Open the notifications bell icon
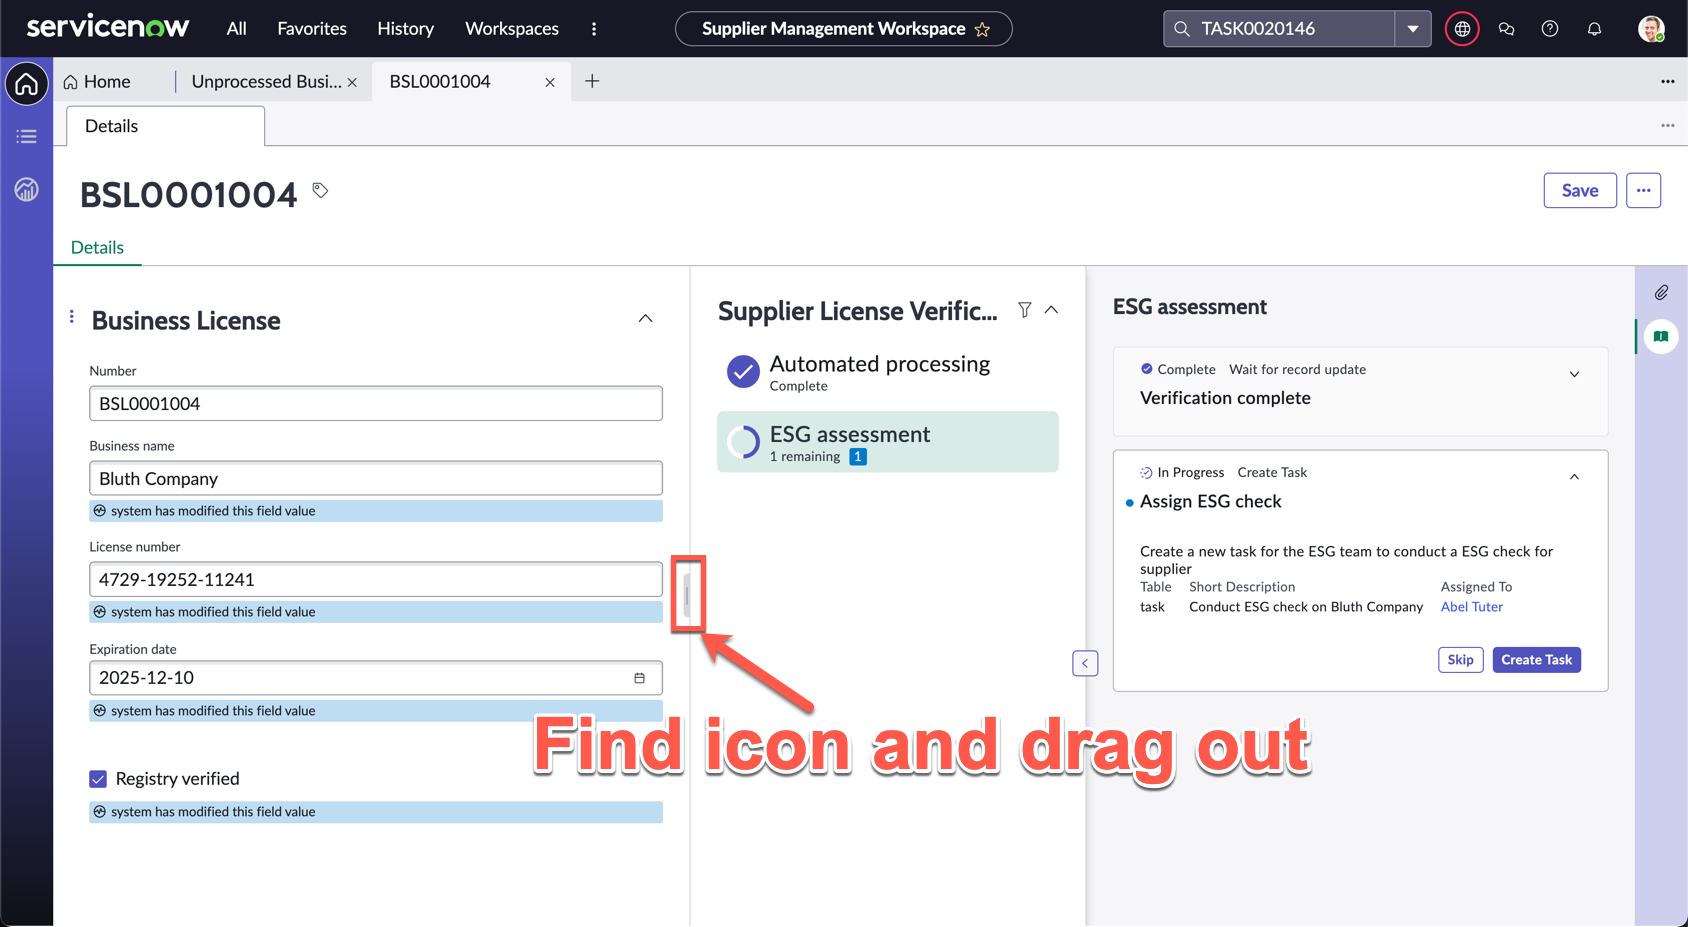 click(1594, 29)
